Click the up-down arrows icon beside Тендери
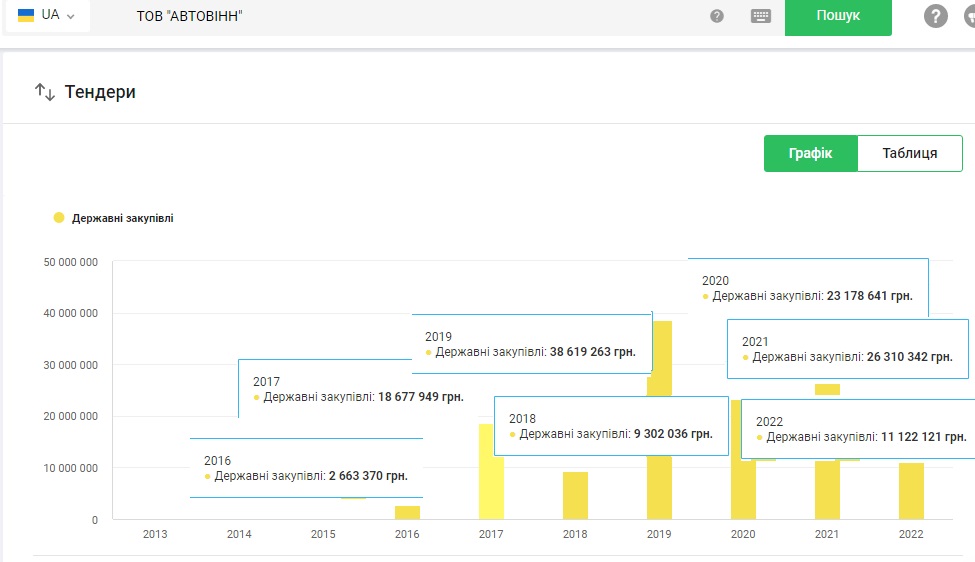The width and height of the screenshot is (975, 562). pyautogui.click(x=45, y=92)
